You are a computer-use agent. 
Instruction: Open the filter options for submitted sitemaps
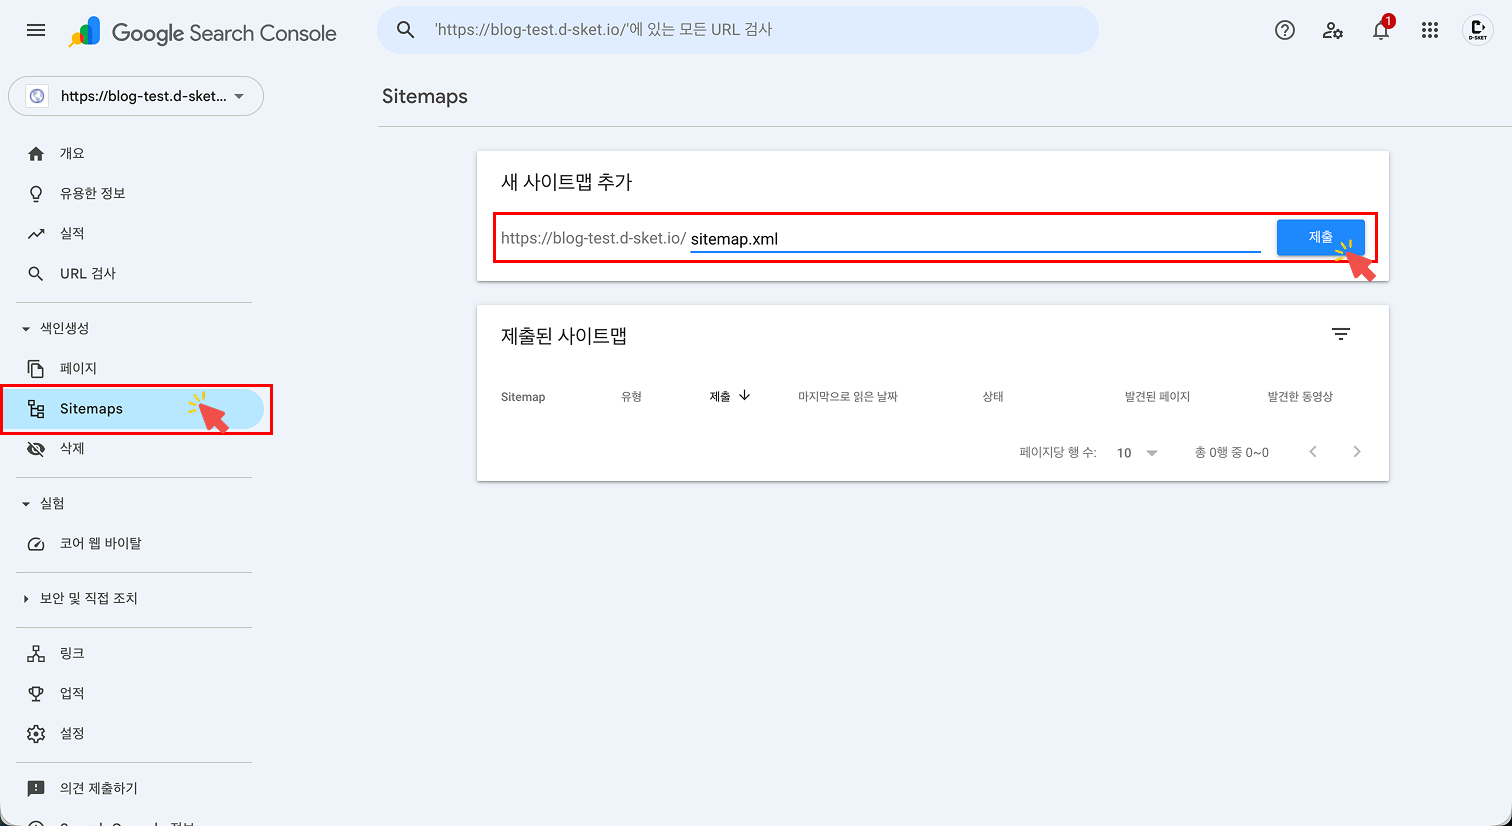[x=1341, y=334]
